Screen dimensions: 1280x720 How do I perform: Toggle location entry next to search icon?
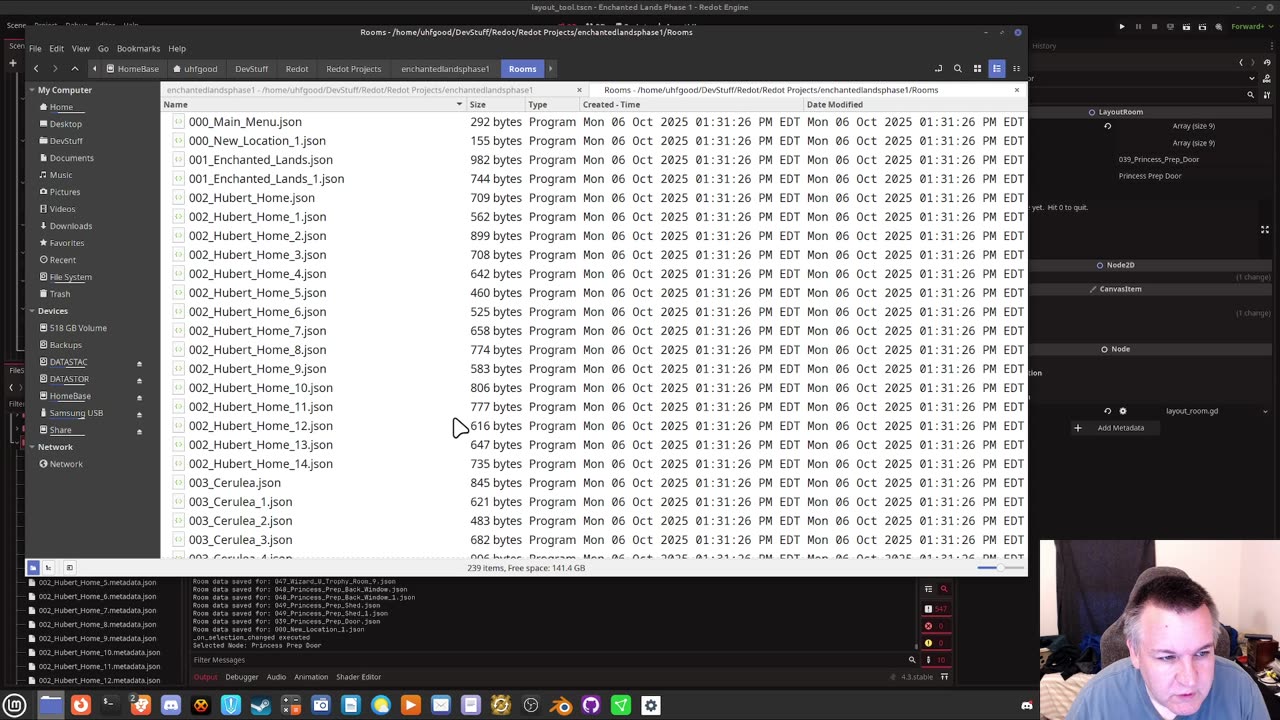(x=938, y=69)
